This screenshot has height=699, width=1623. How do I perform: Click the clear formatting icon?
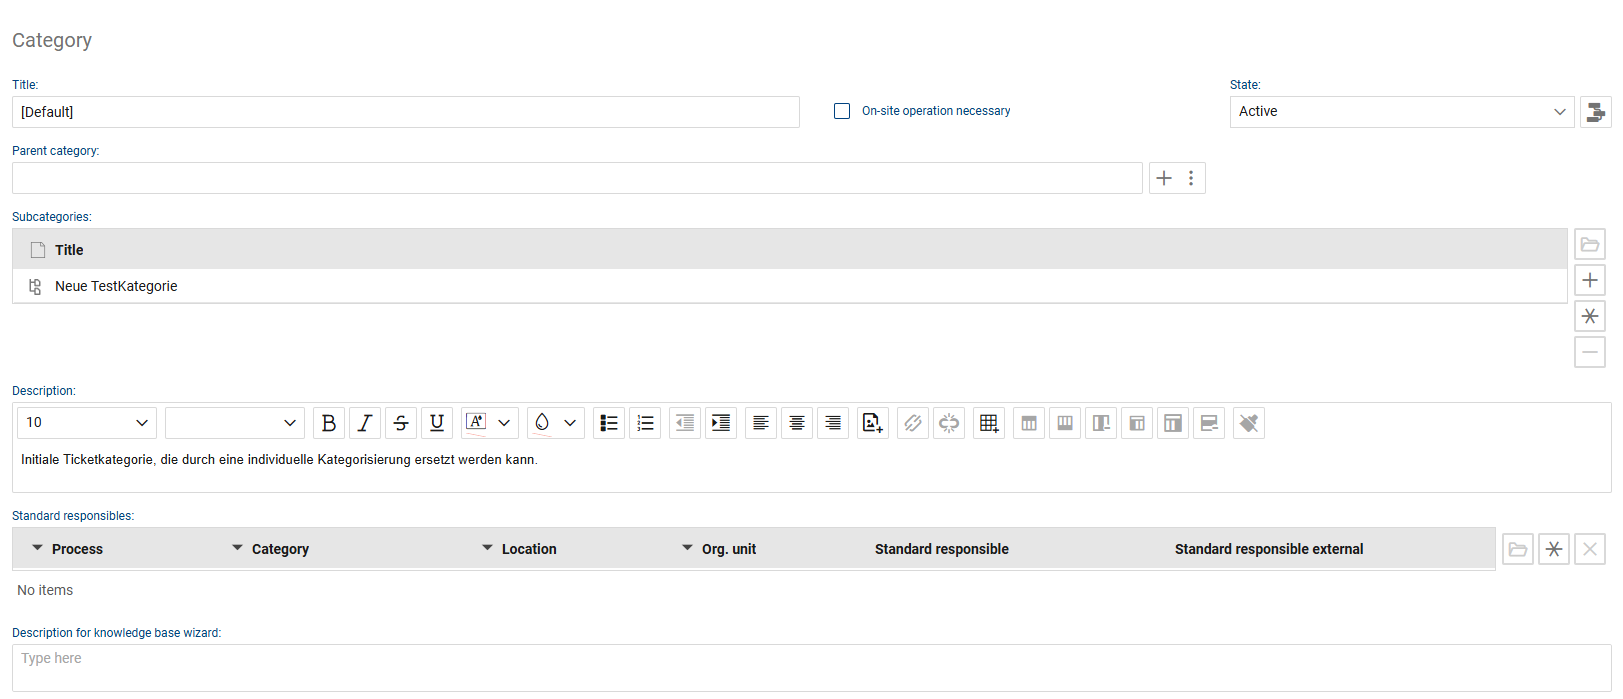point(1249,423)
